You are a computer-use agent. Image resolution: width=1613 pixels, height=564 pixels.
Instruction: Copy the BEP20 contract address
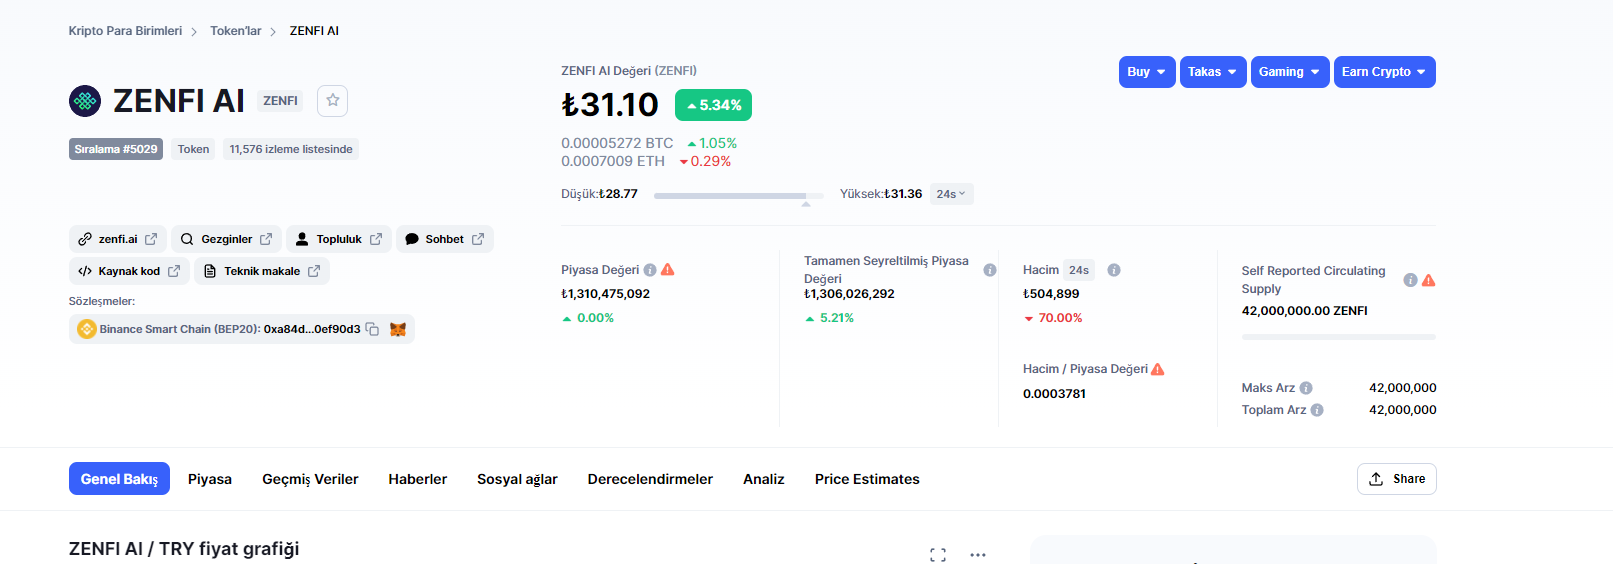[372, 329]
